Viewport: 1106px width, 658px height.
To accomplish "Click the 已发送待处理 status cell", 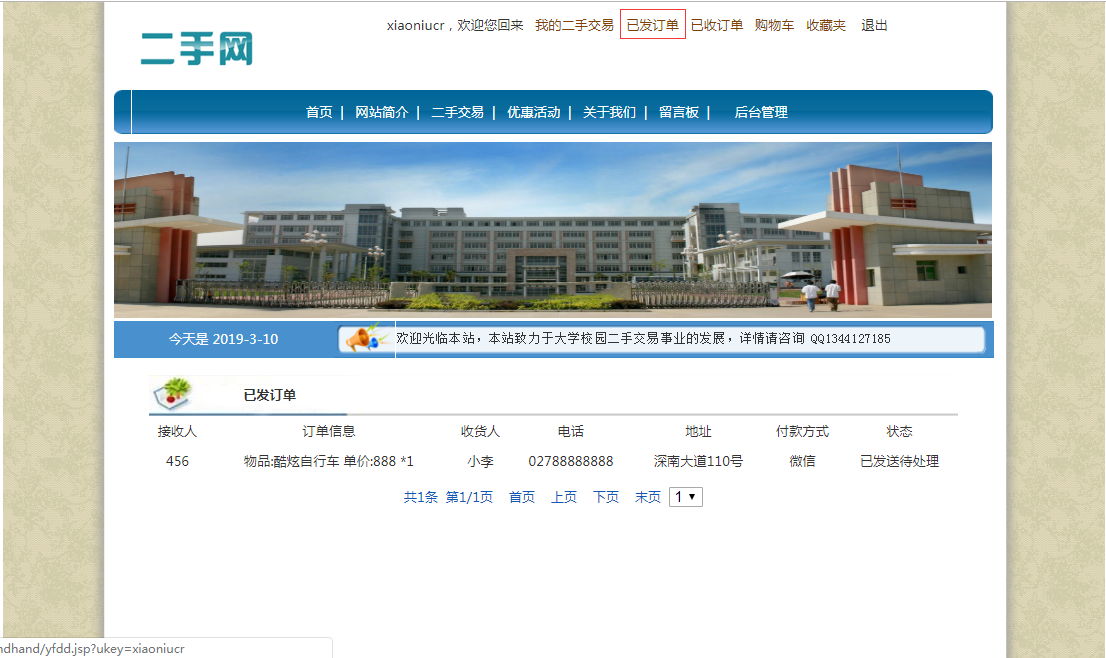I will [899, 461].
